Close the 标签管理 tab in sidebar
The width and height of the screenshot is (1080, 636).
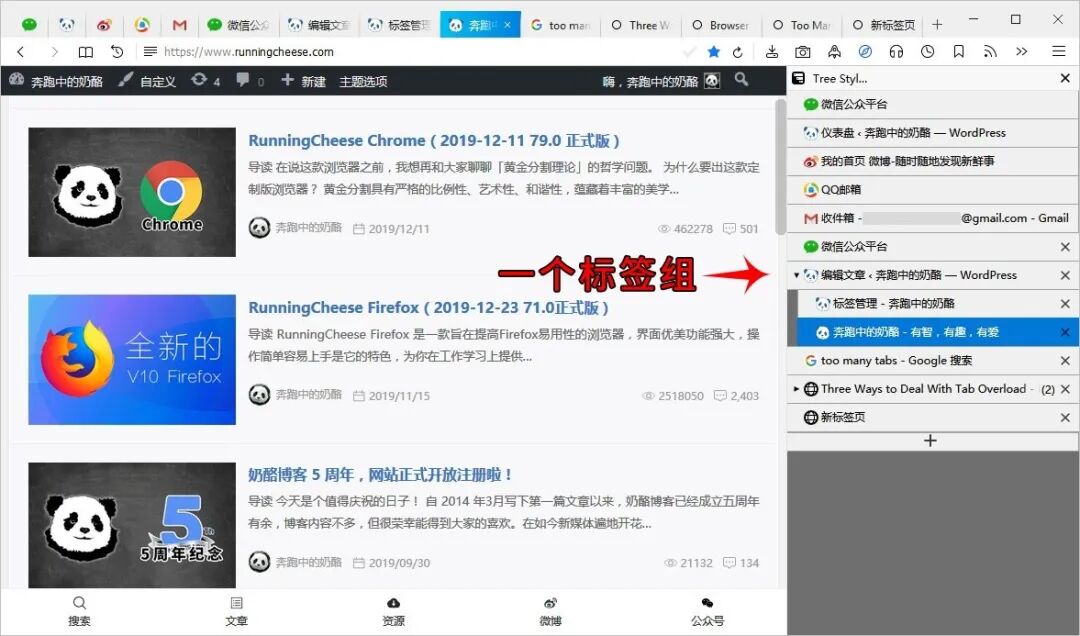tap(1065, 304)
